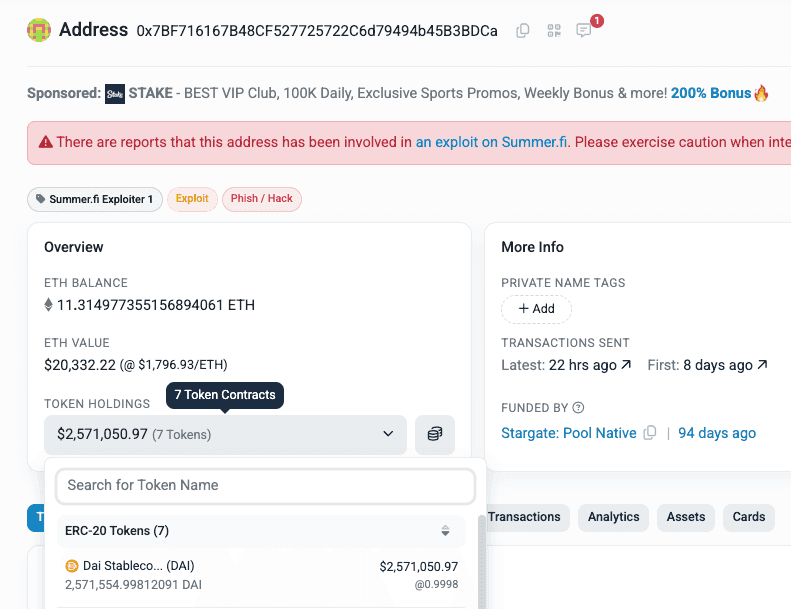Viewport: 791px width, 609px height.
Task: Open latest sent transaction arrow icon
Action: pyautogui.click(x=626, y=364)
